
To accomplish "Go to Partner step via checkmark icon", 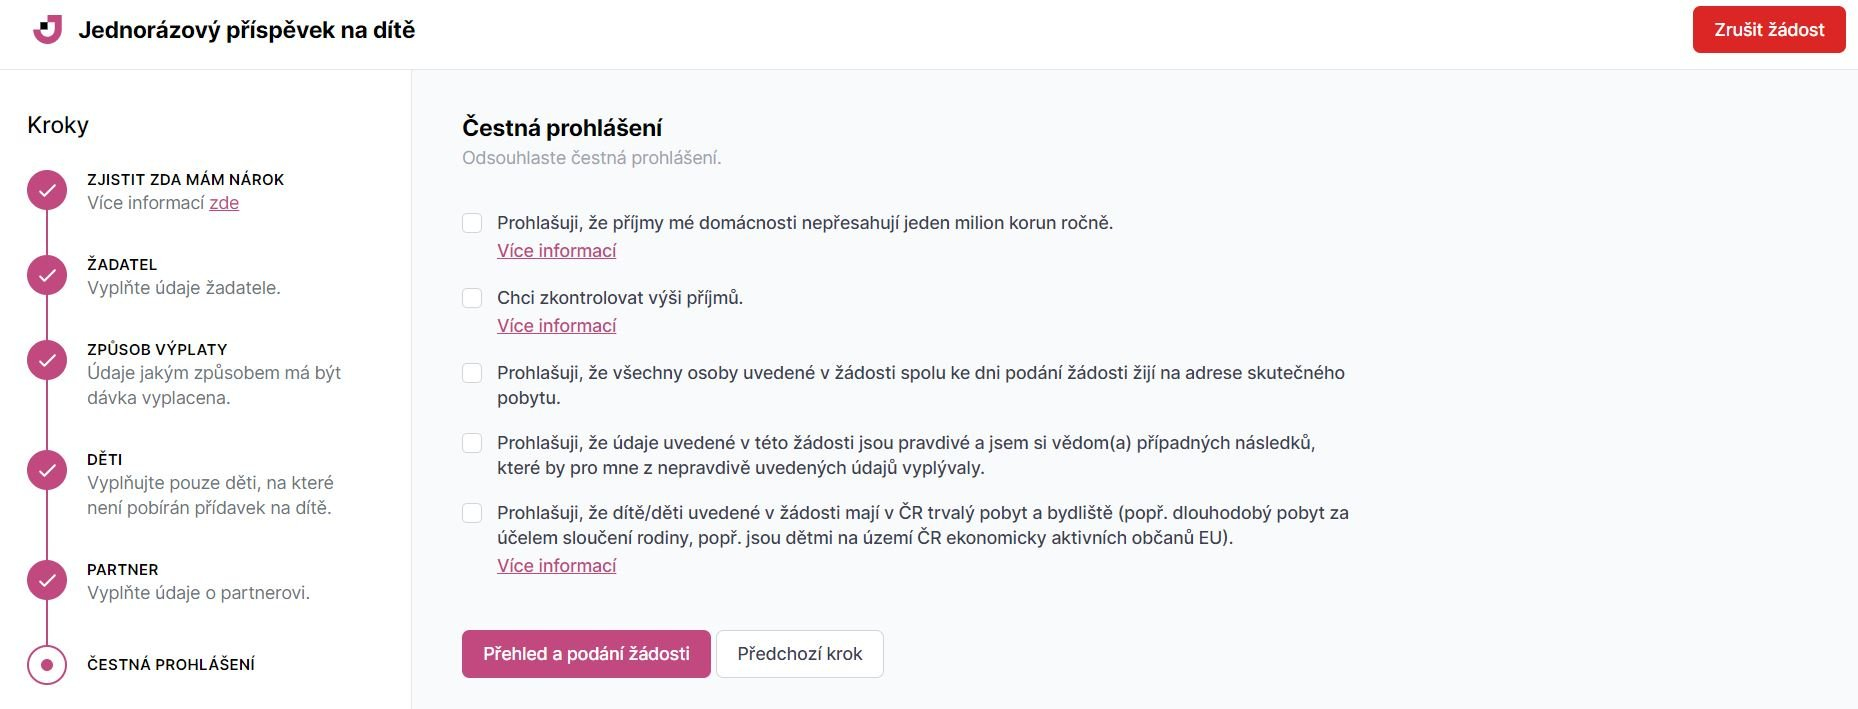I will click(47, 580).
